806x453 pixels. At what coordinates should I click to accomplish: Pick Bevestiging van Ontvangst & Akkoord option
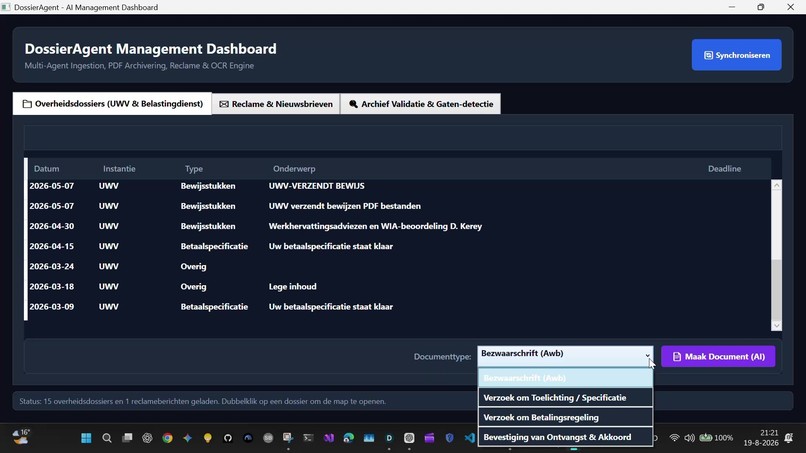click(x=565, y=437)
